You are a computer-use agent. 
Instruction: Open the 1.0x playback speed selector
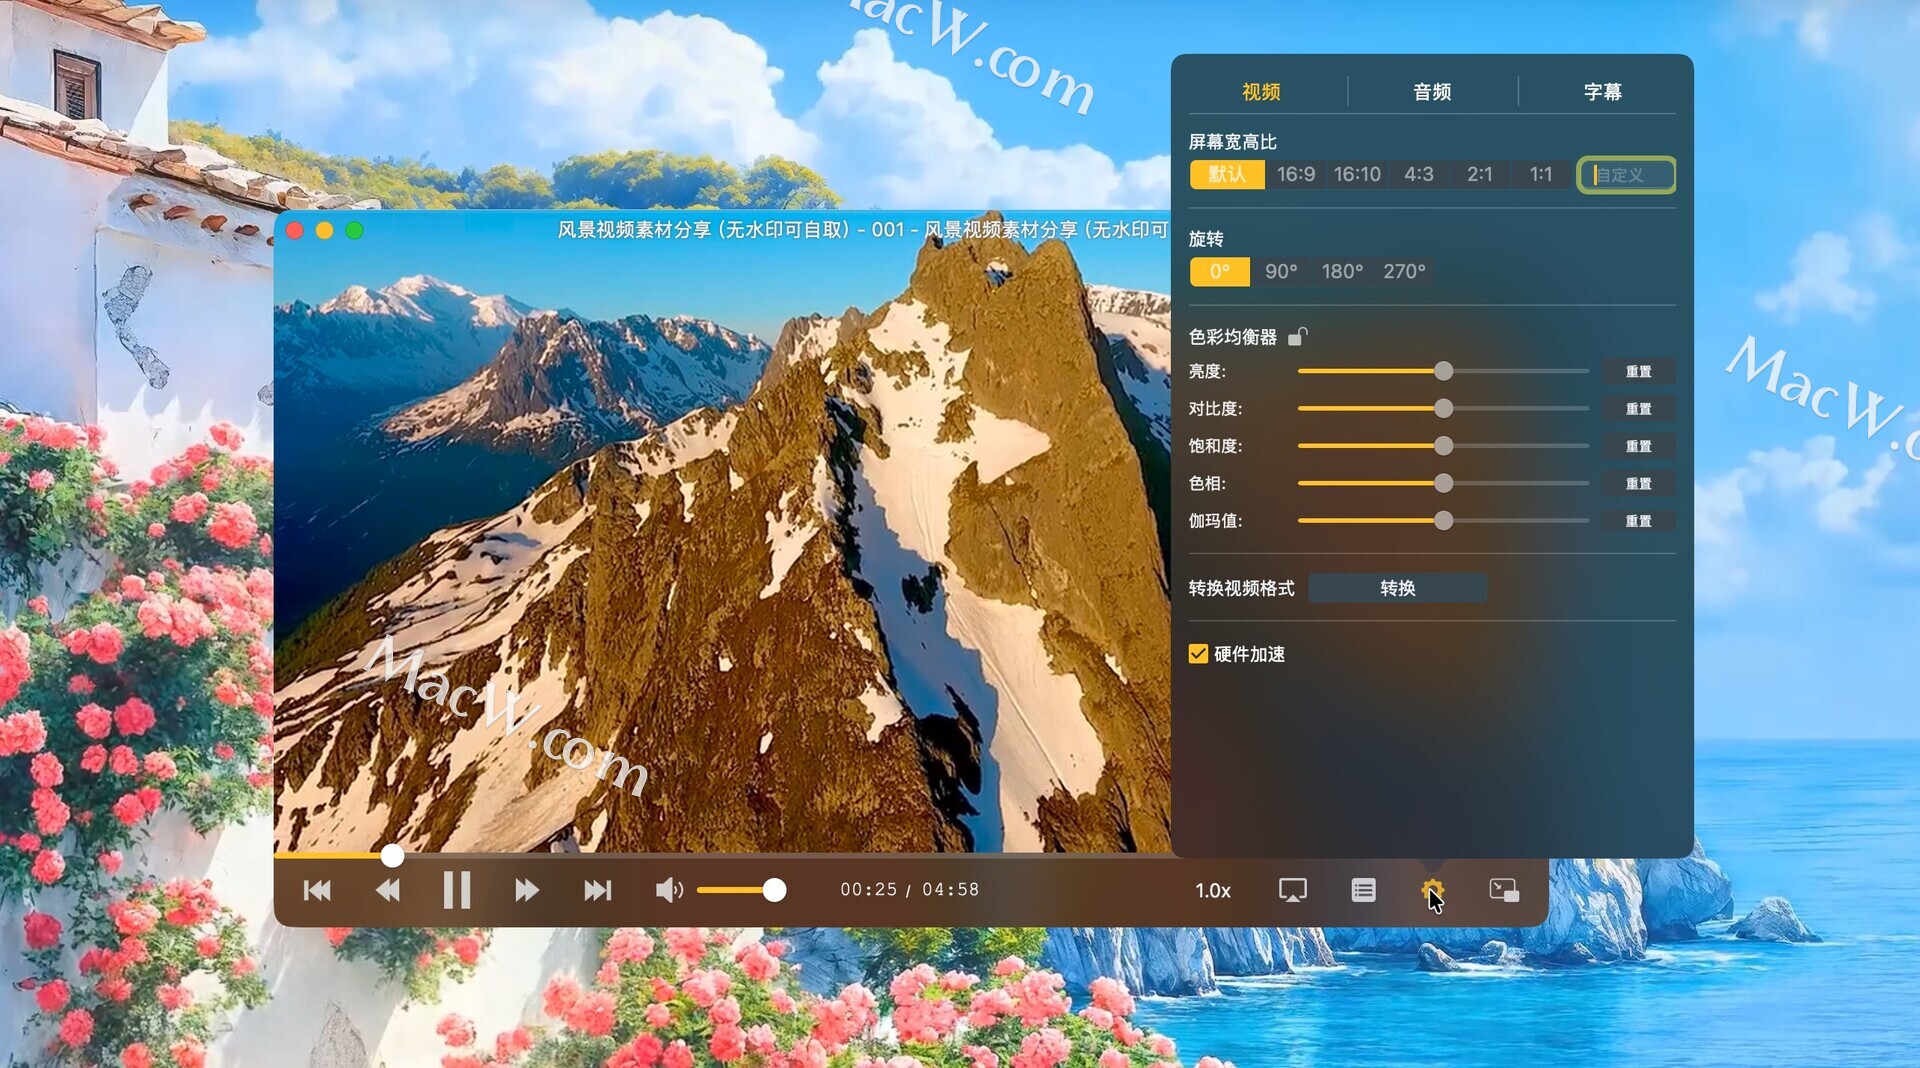(x=1213, y=890)
